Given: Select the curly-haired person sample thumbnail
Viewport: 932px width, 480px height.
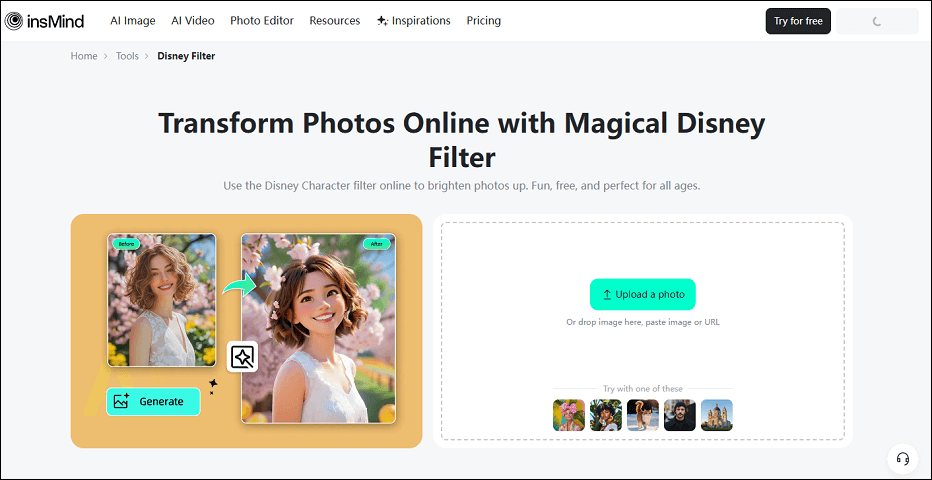Looking at the screenshot, I should click(606, 415).
